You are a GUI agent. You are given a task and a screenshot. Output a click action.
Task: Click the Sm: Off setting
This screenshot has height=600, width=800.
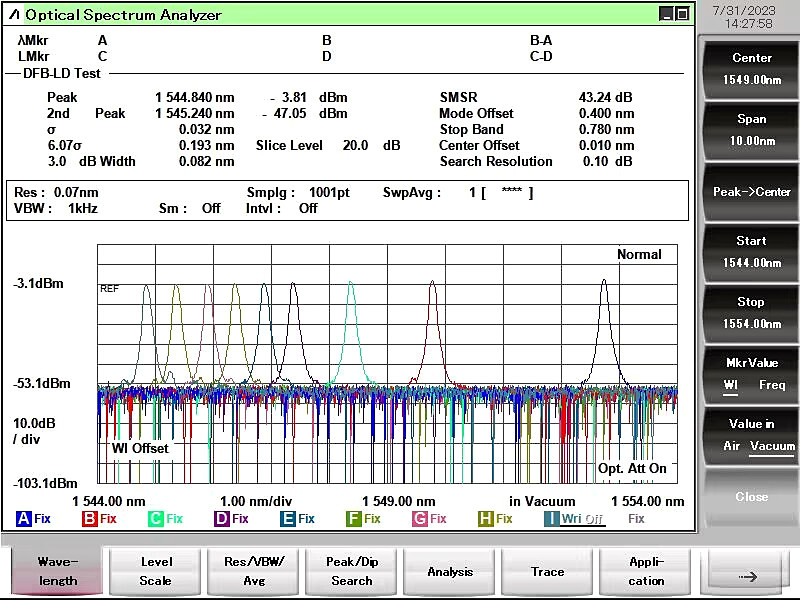190,208
